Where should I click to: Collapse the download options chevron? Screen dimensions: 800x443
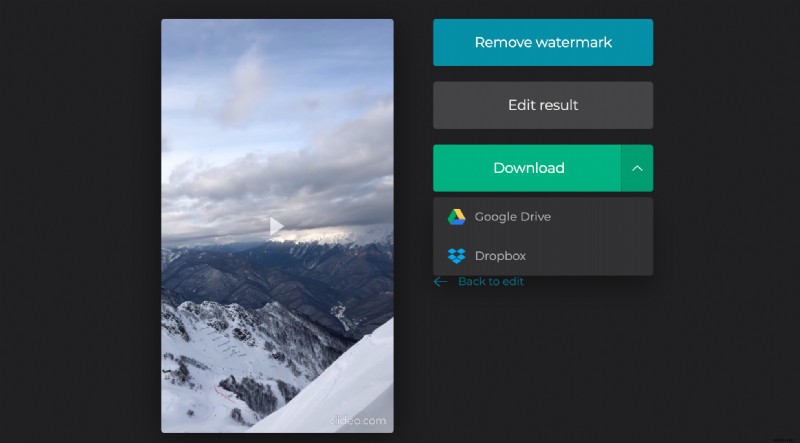(637, 168)
